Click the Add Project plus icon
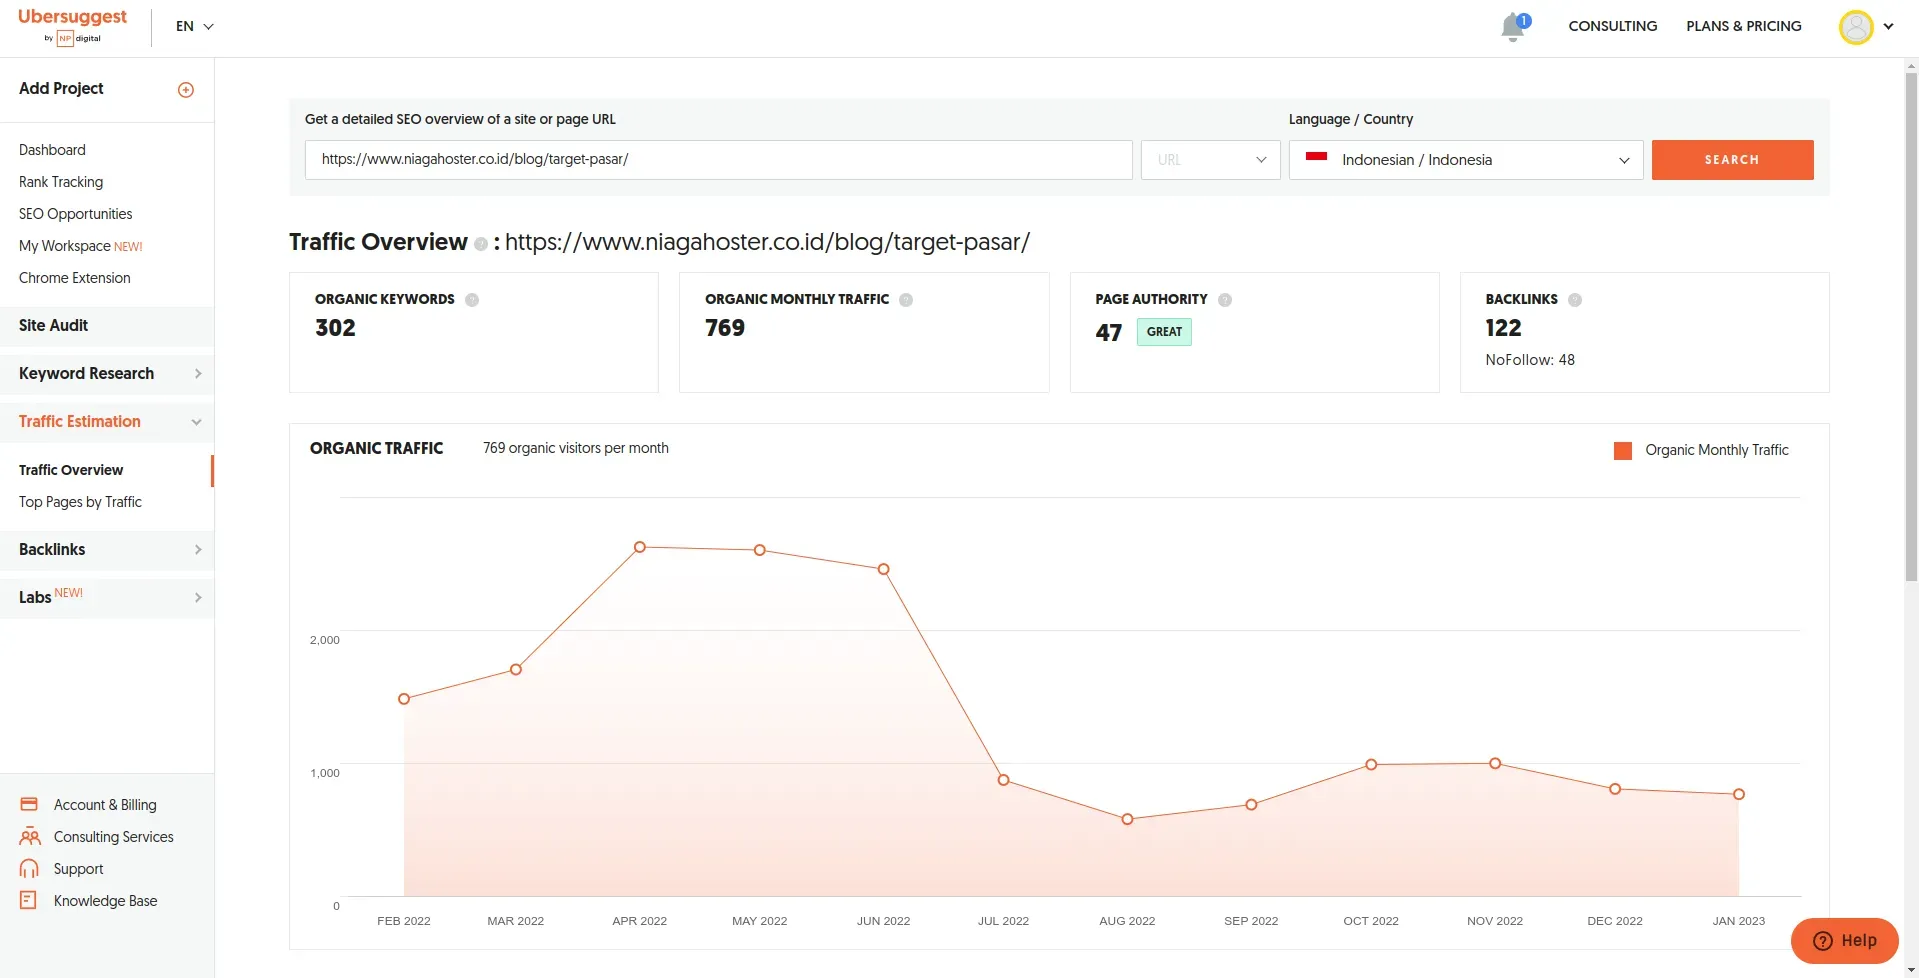The image size is (1919, 978). click(x=186, y=90)
